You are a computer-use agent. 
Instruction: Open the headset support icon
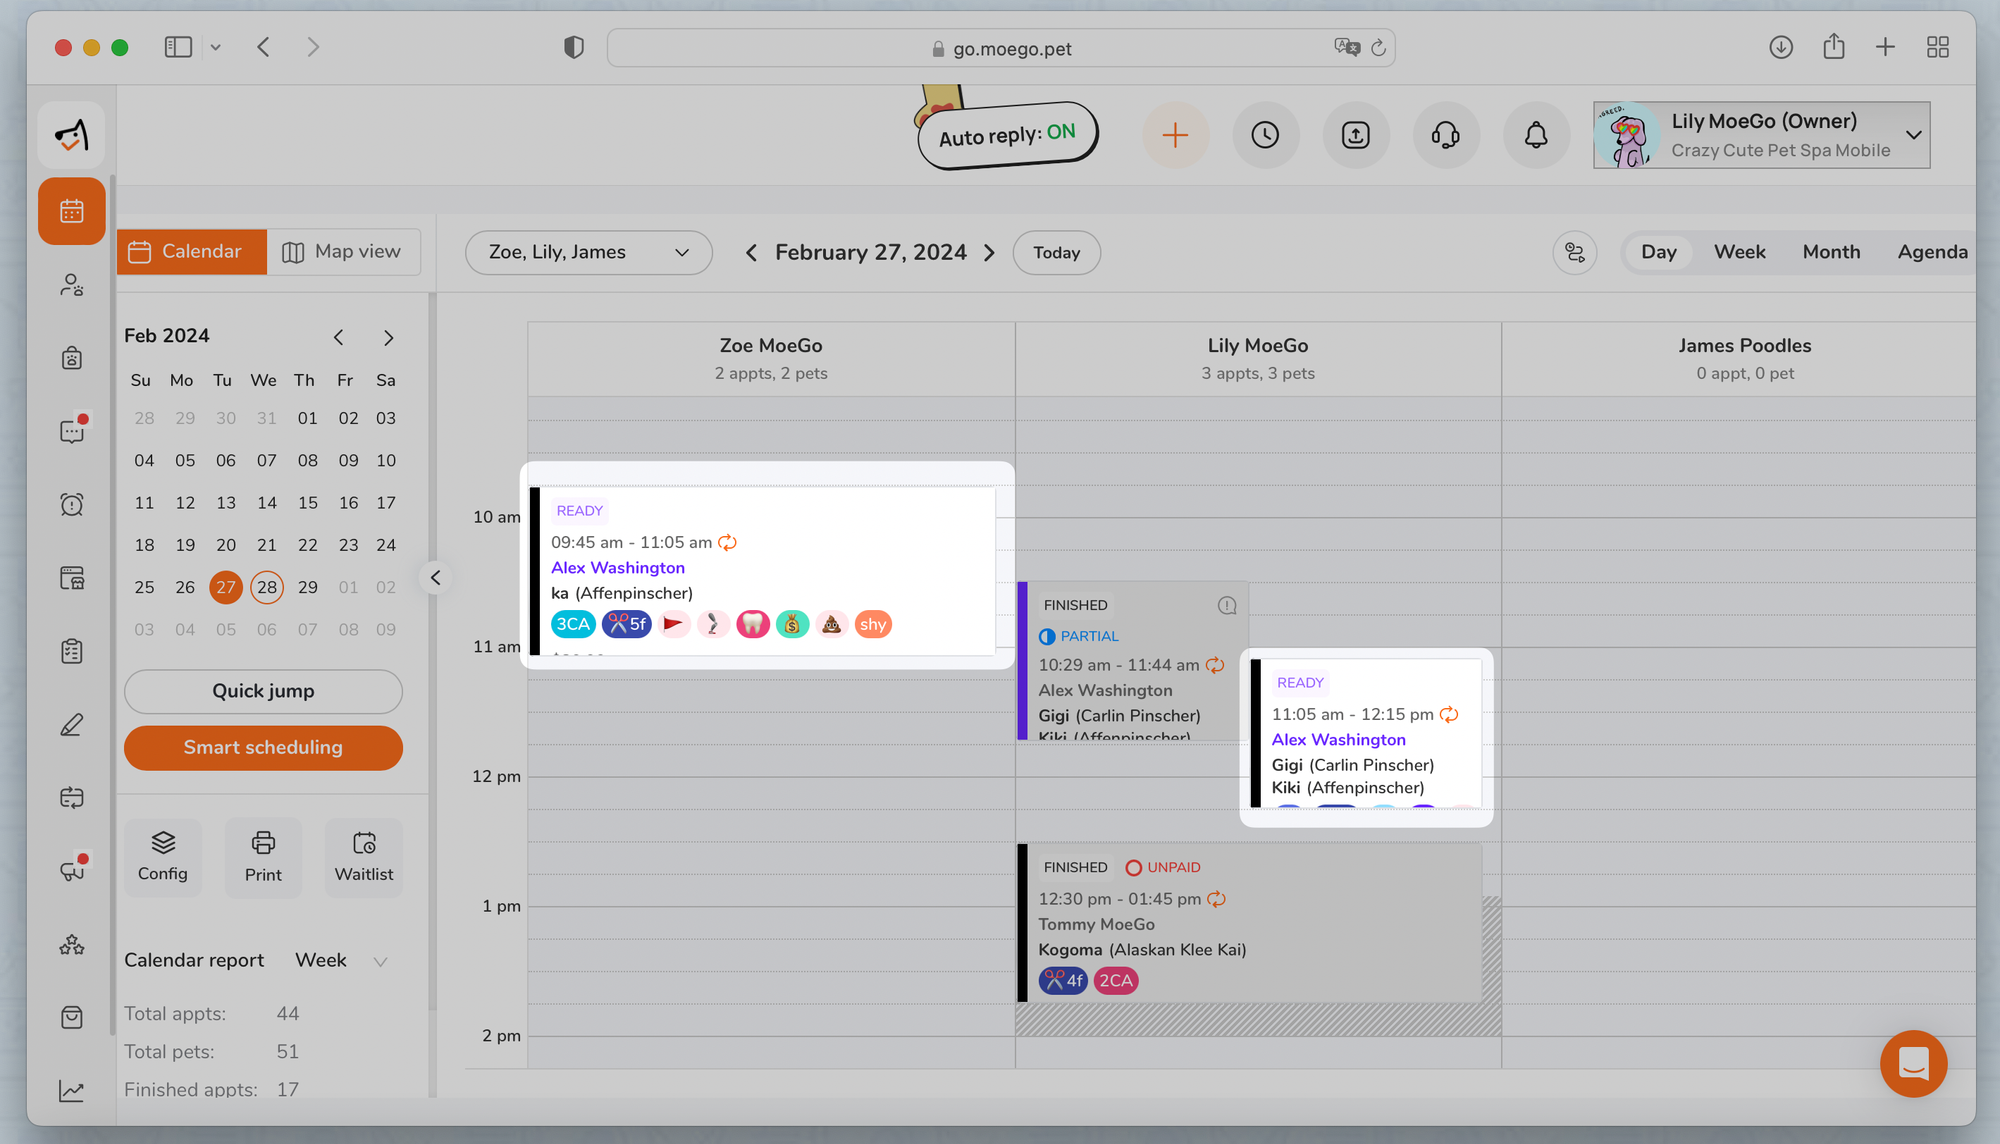(x=1446, y=135)
